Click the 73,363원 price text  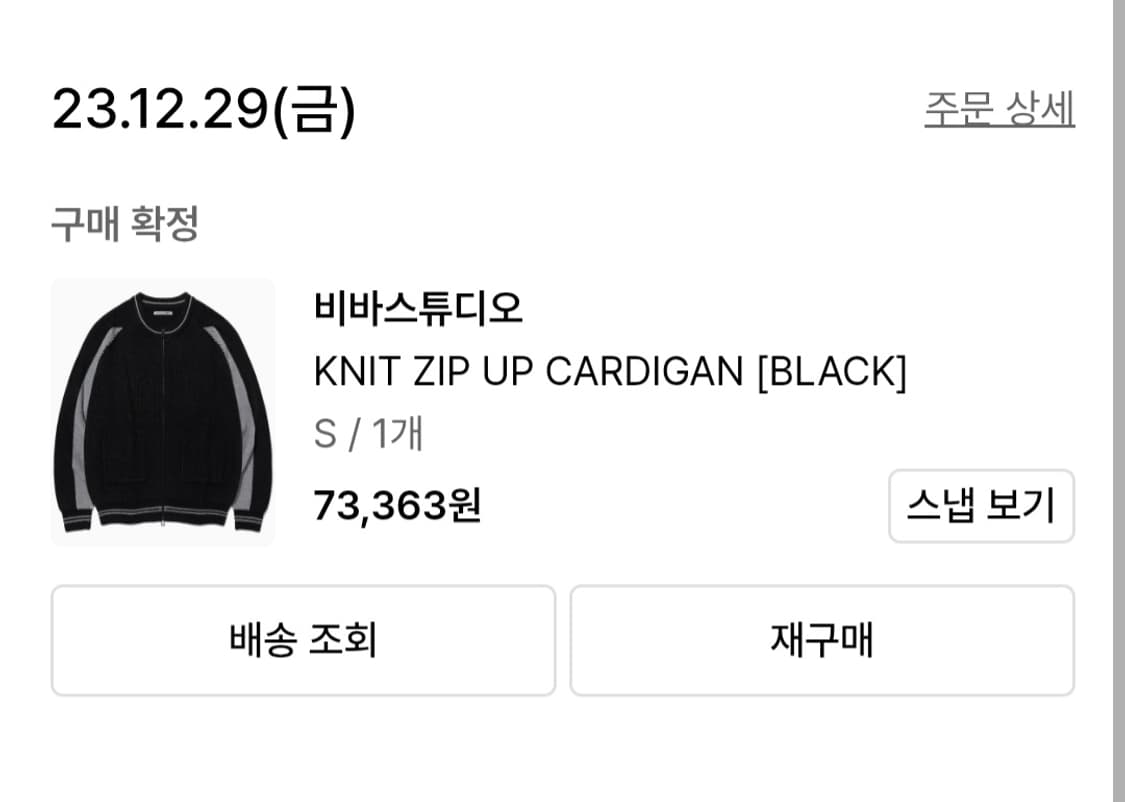click(397, 505)
